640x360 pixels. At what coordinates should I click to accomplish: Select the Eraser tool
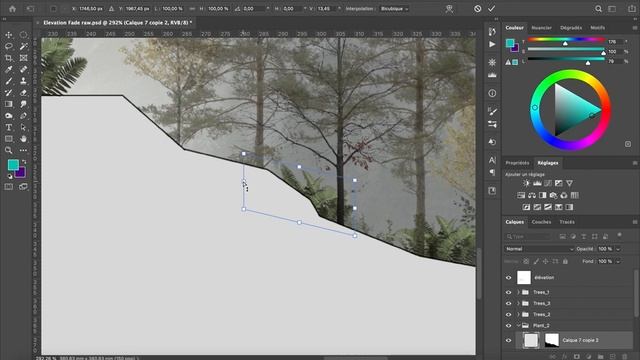tap(23, 93)
